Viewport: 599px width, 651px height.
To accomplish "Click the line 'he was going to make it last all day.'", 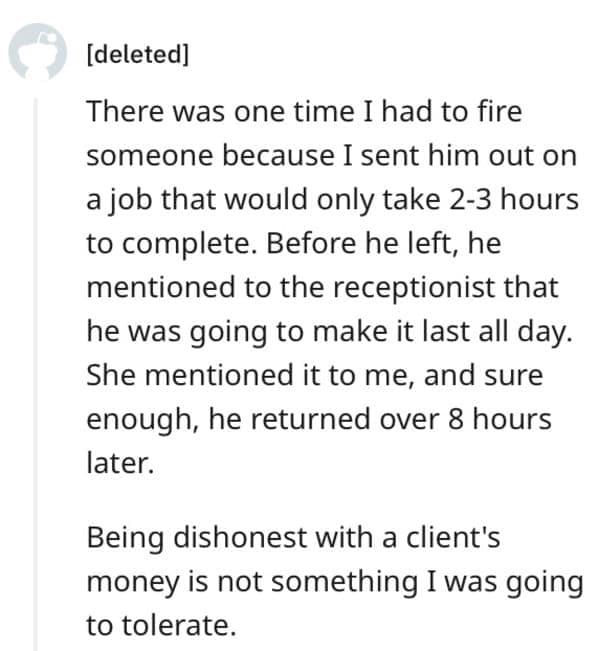I will (x=330, y=332).
